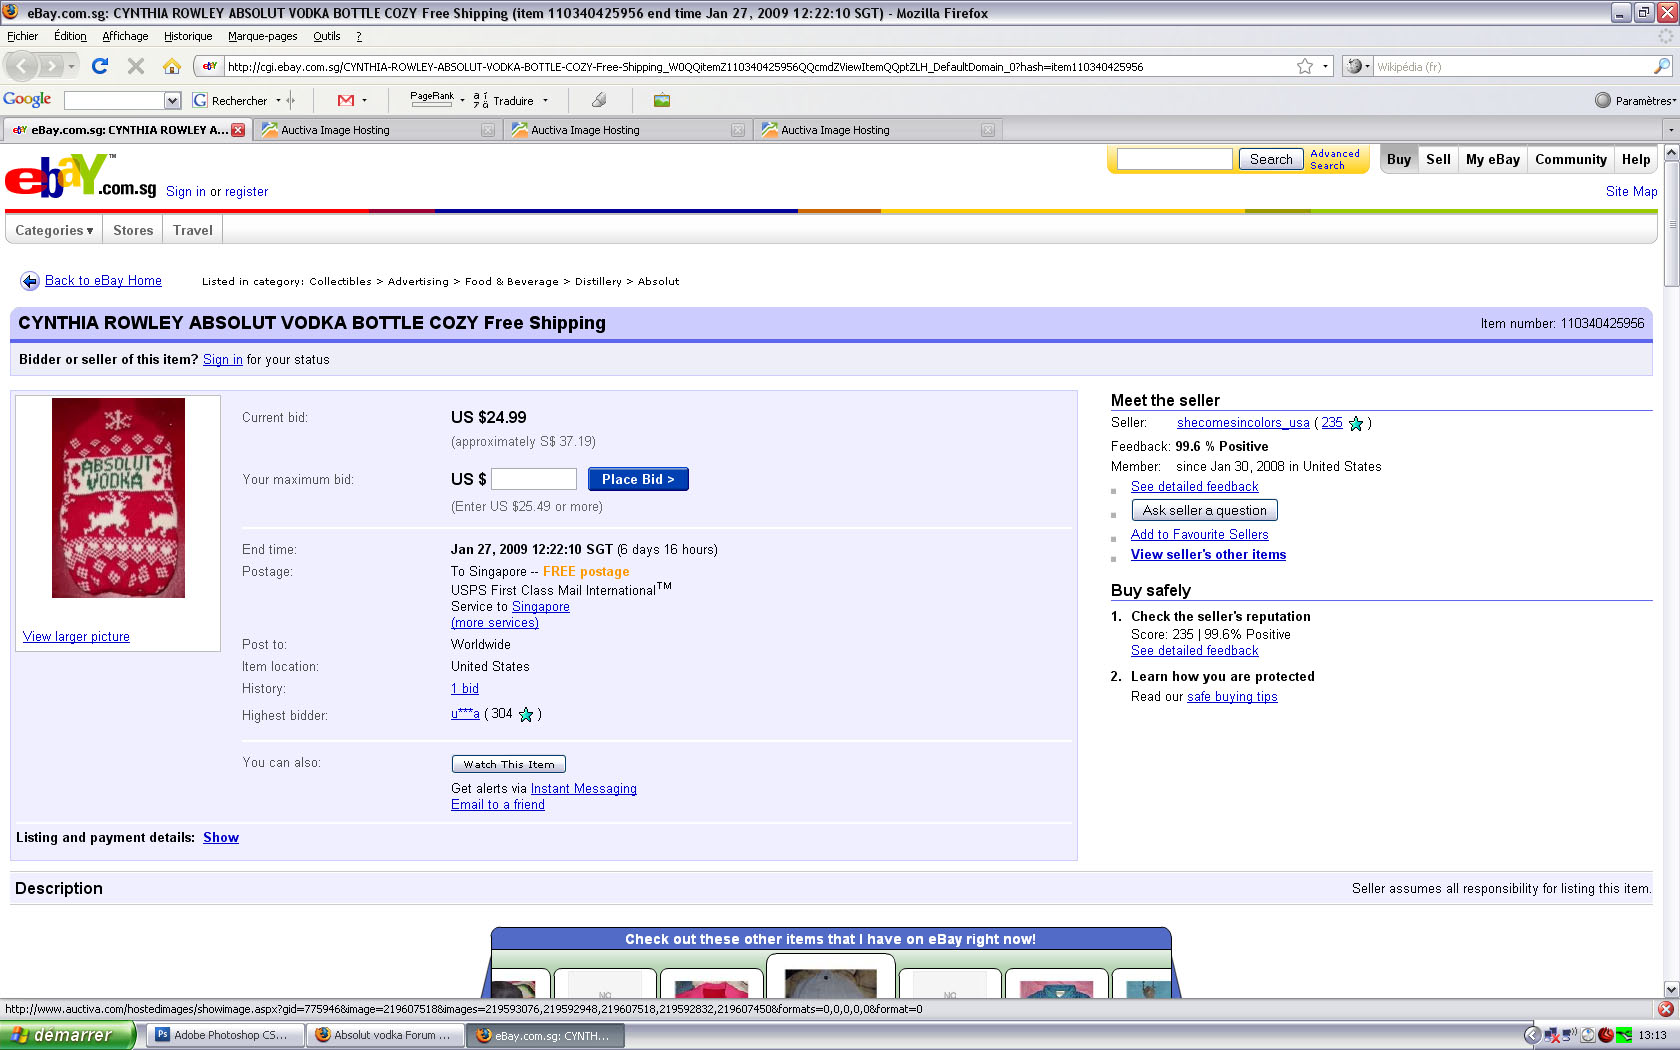This screenshot has height=1050, width=1680.
Task: Switch to Absolut vodka Forum taskbar window
Action: (385, 1035)
